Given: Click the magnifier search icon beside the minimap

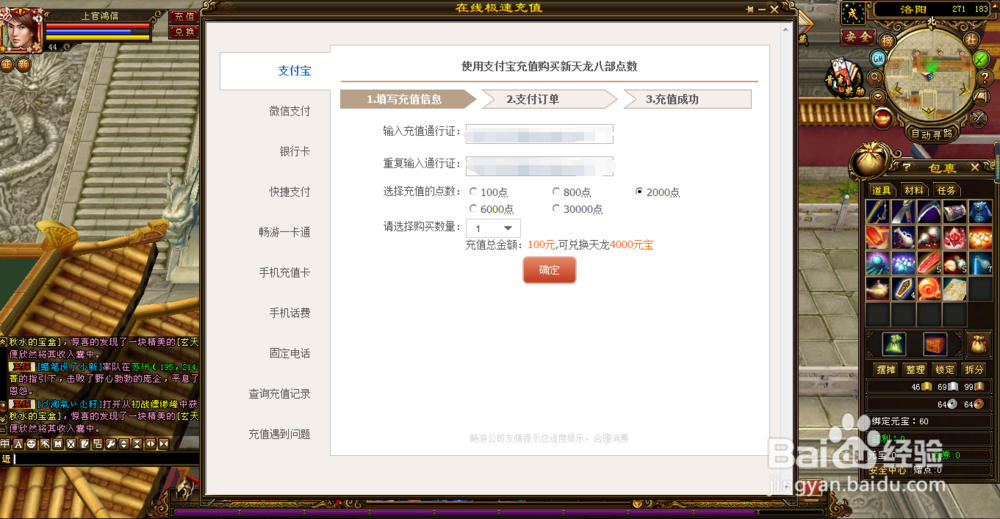Looking at the screenshot, I should (876, 77).
